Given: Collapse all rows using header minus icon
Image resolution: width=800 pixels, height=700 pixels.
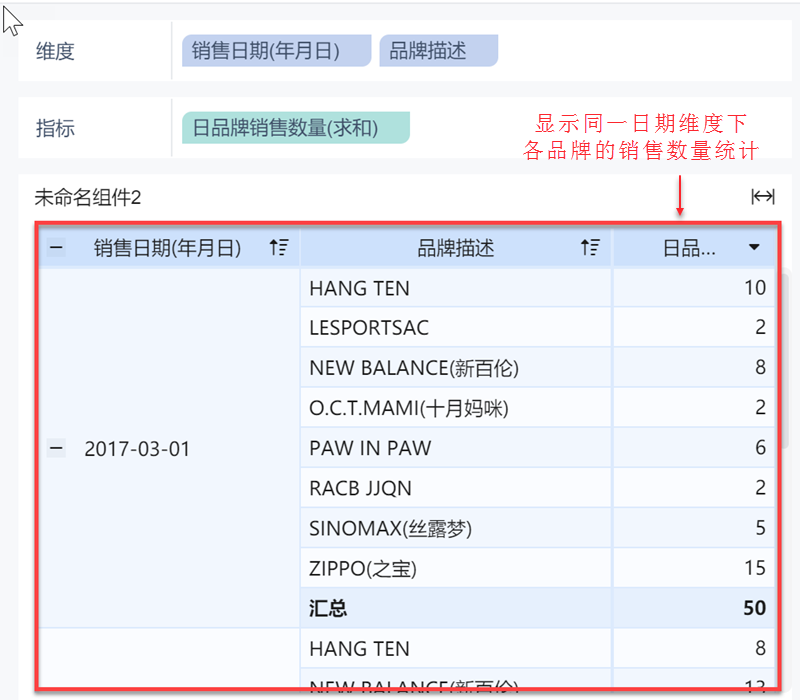Looking at the screenshot, I should (x=57, y=248).
